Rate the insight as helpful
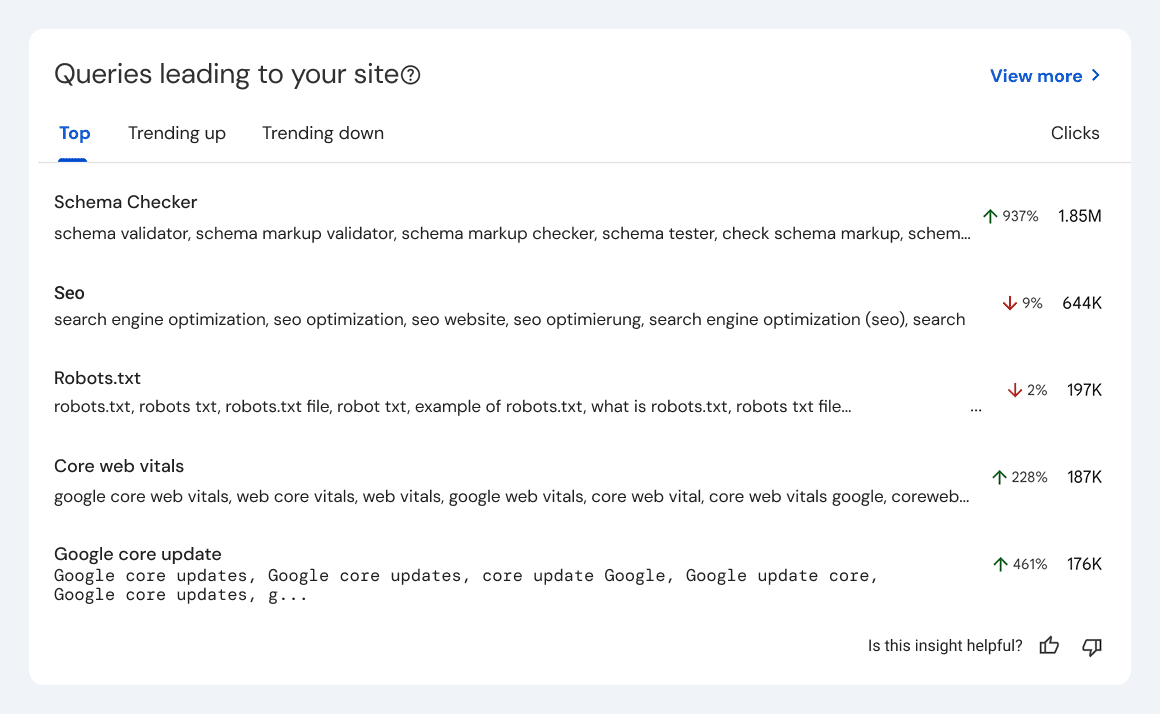This screenshot has height=714, width=1160. tap(1048, 646)
